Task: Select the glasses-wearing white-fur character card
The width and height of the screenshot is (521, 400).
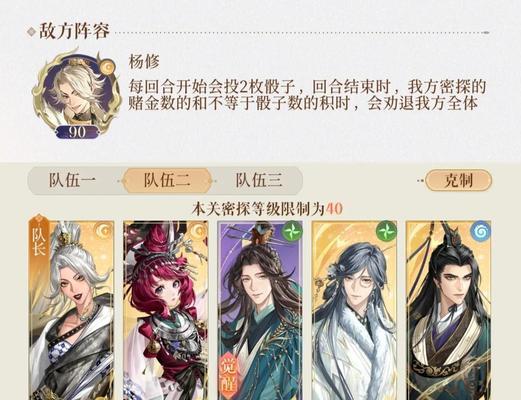Action: click(354, 310)
